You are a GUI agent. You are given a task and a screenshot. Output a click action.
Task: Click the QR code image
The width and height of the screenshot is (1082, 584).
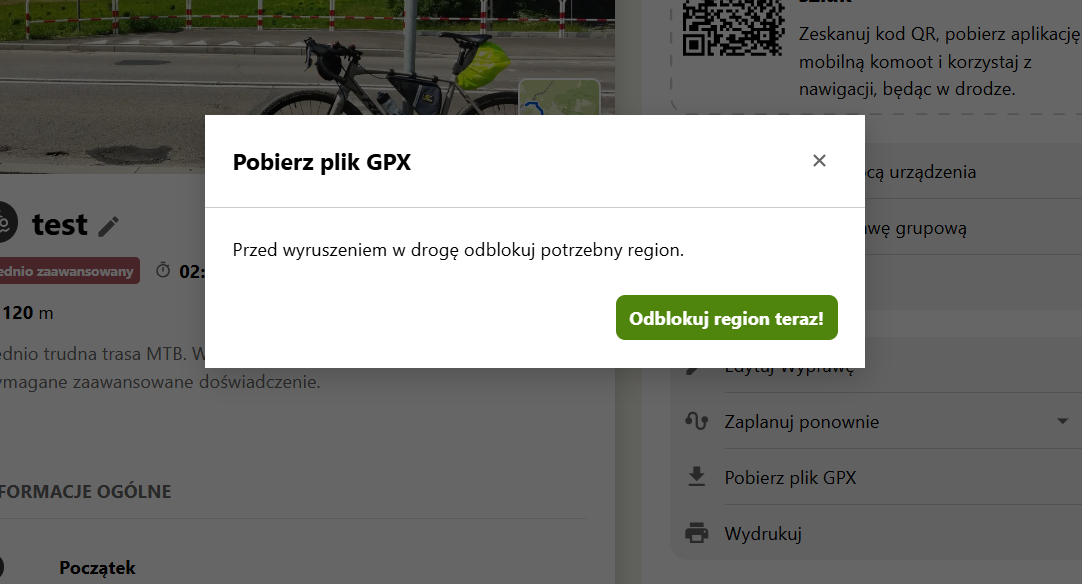coord(733,28)
